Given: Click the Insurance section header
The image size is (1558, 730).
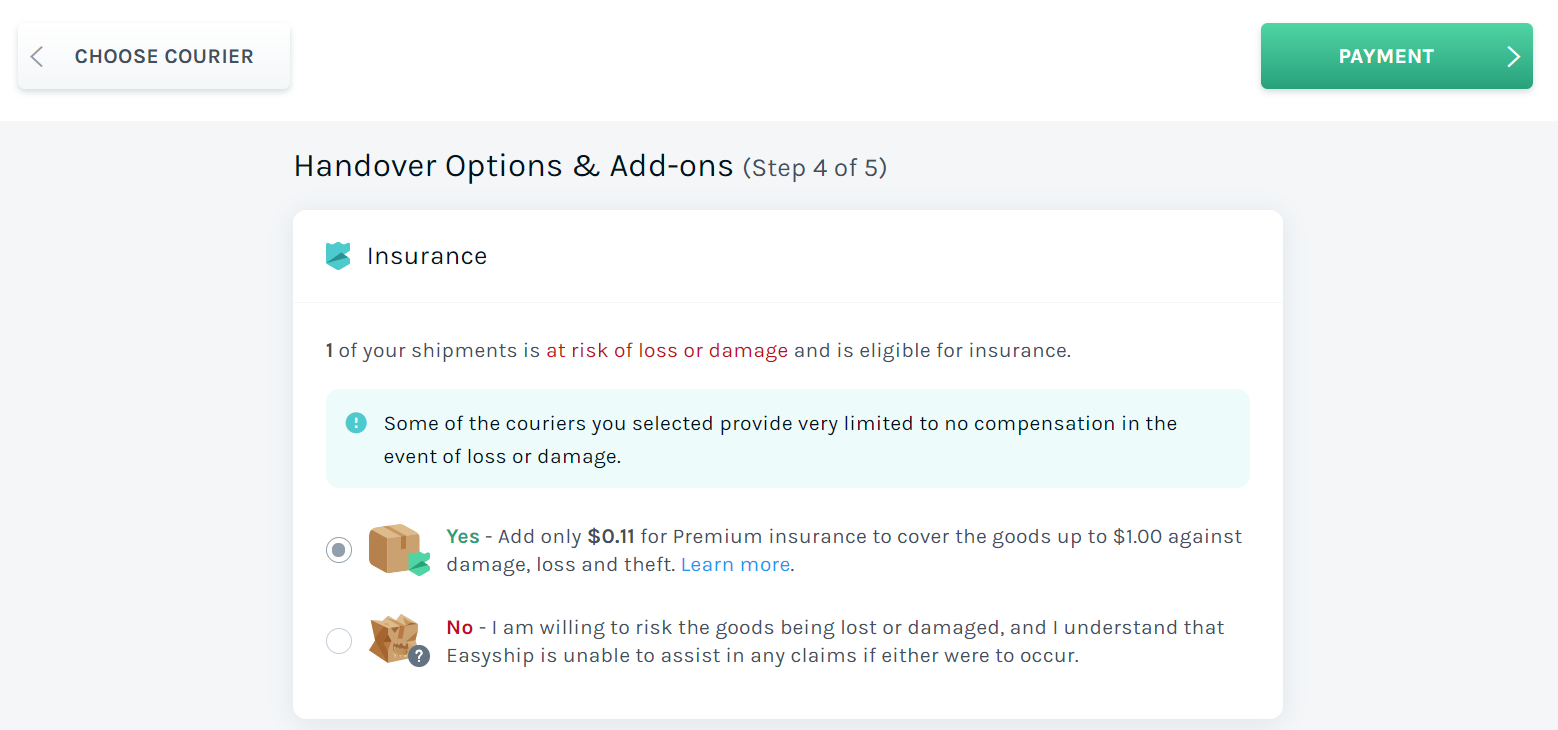Looking at the screenshot, I should point(427,256).
